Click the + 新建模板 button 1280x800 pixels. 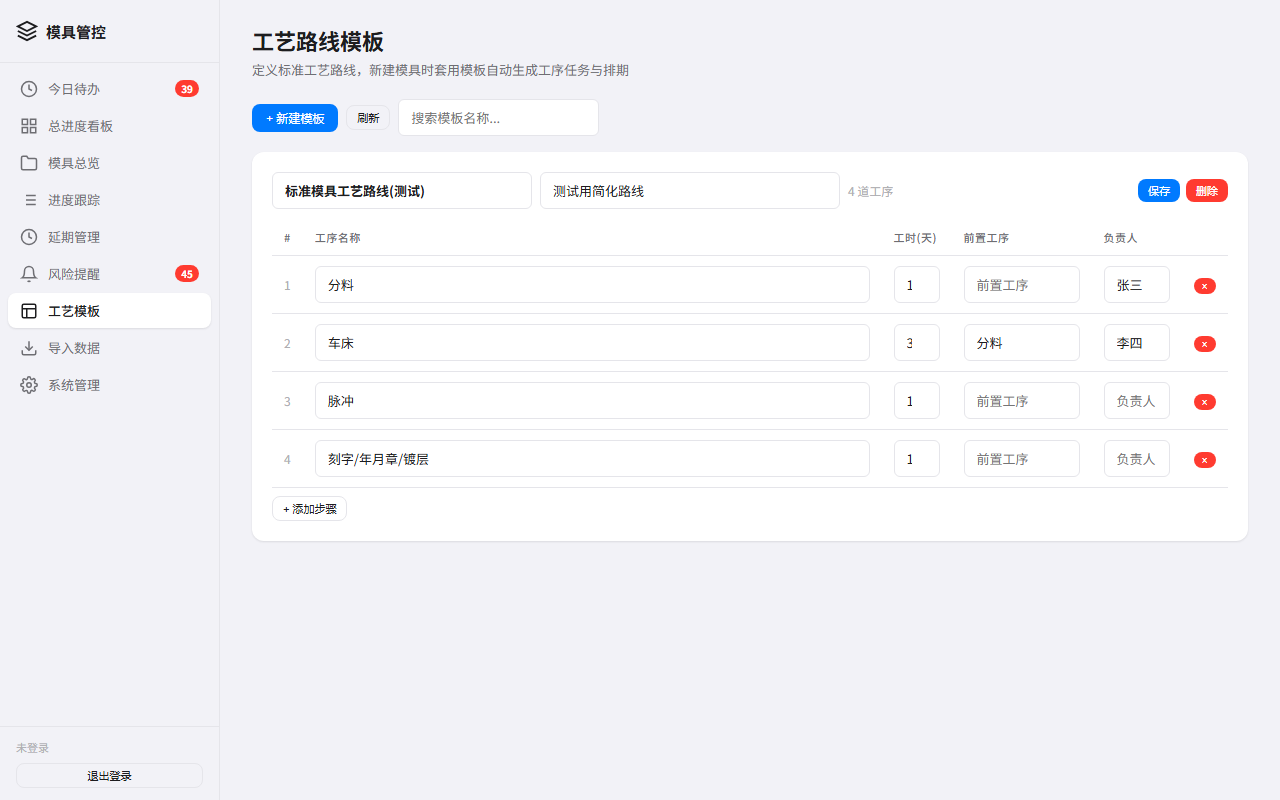click(295, 118)
